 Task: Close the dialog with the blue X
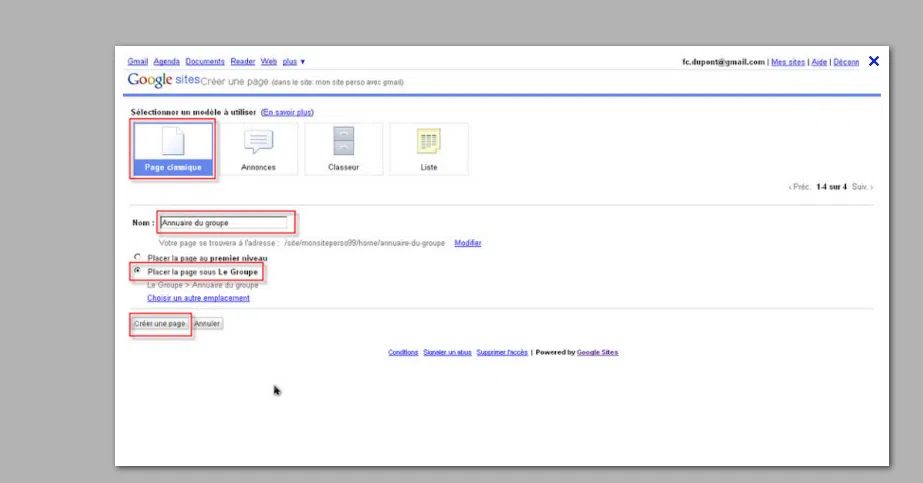click(x=874, y=61)
